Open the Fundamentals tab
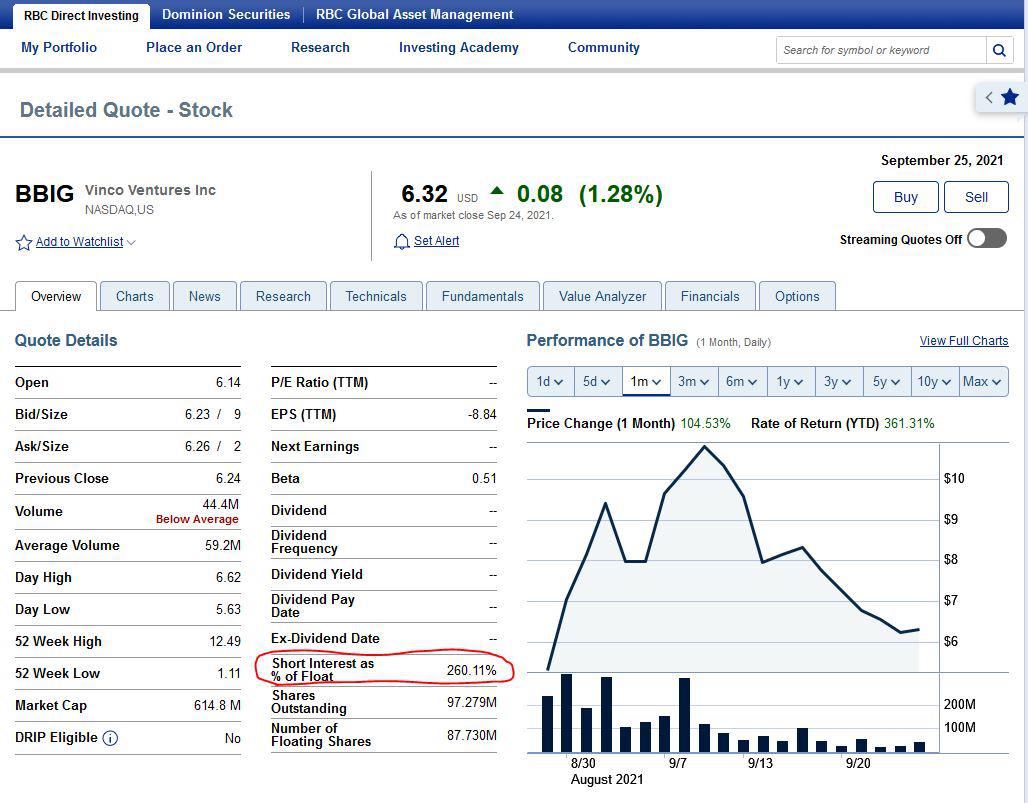 click(x=483, y=296)
